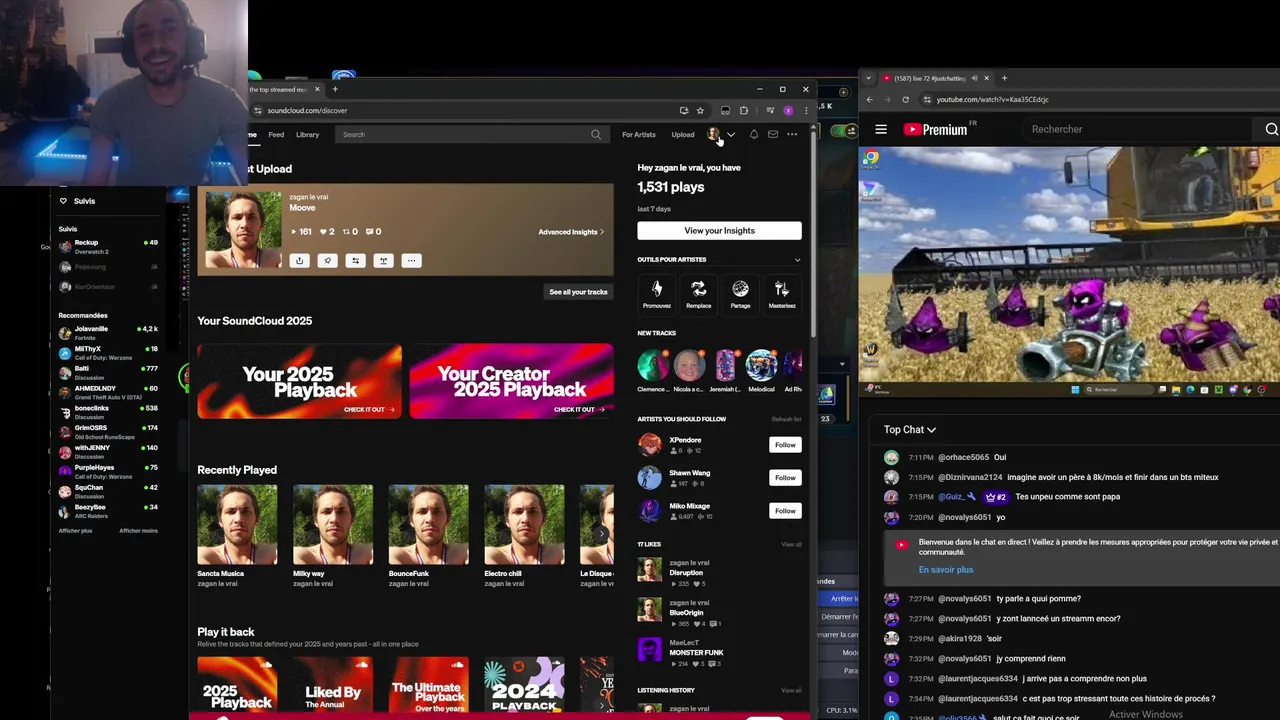Open the Promouvez artist tool
This screenshot has width=1280, height=720.
[x=657, y=295]
